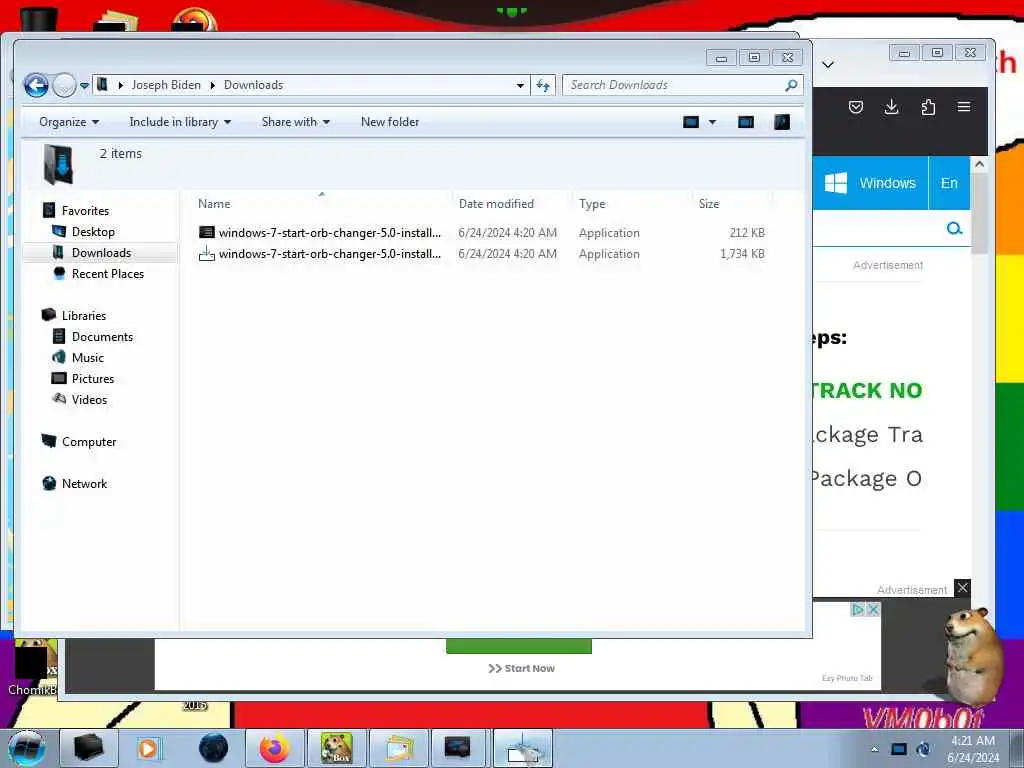Click the Firefox extensions puzzle icon

tap(928, 107)
